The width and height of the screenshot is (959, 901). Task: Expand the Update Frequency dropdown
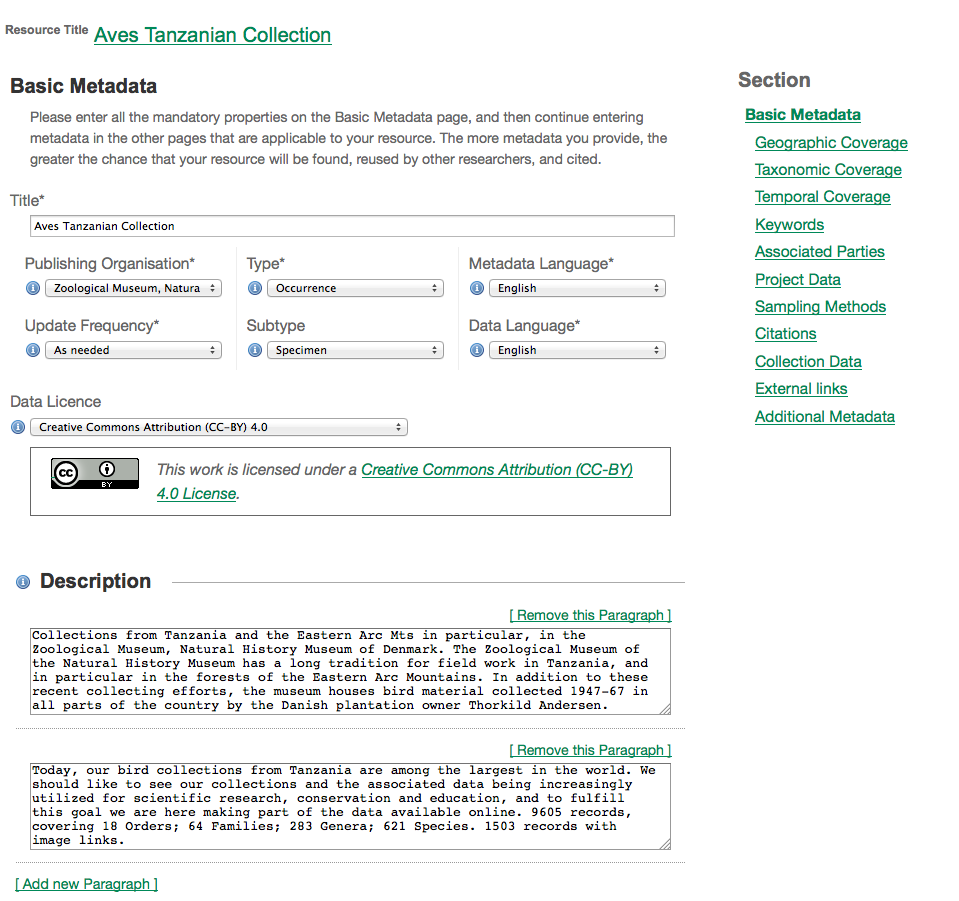tap(133, 350)
